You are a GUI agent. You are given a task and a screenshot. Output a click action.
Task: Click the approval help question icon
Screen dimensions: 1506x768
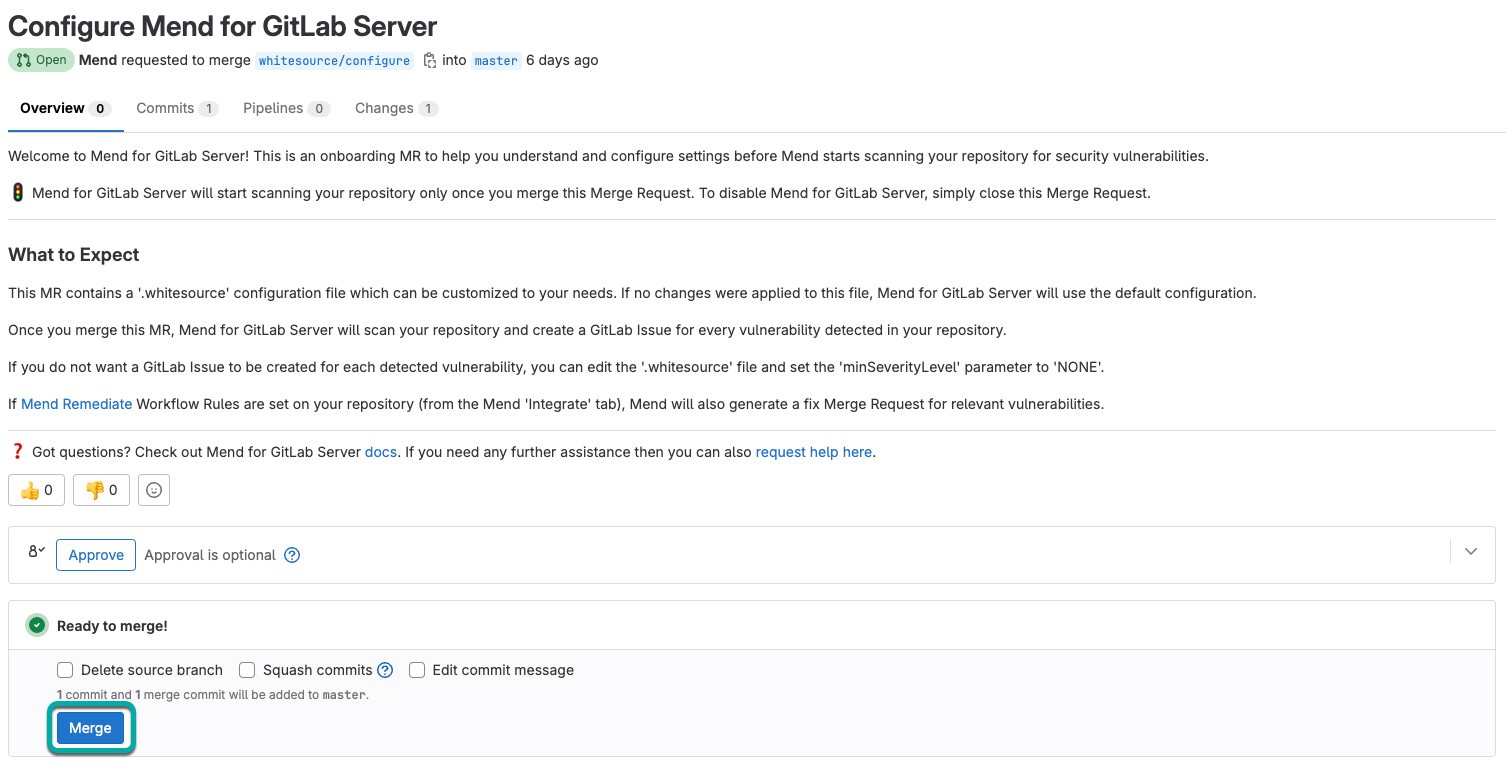[292, 555]
